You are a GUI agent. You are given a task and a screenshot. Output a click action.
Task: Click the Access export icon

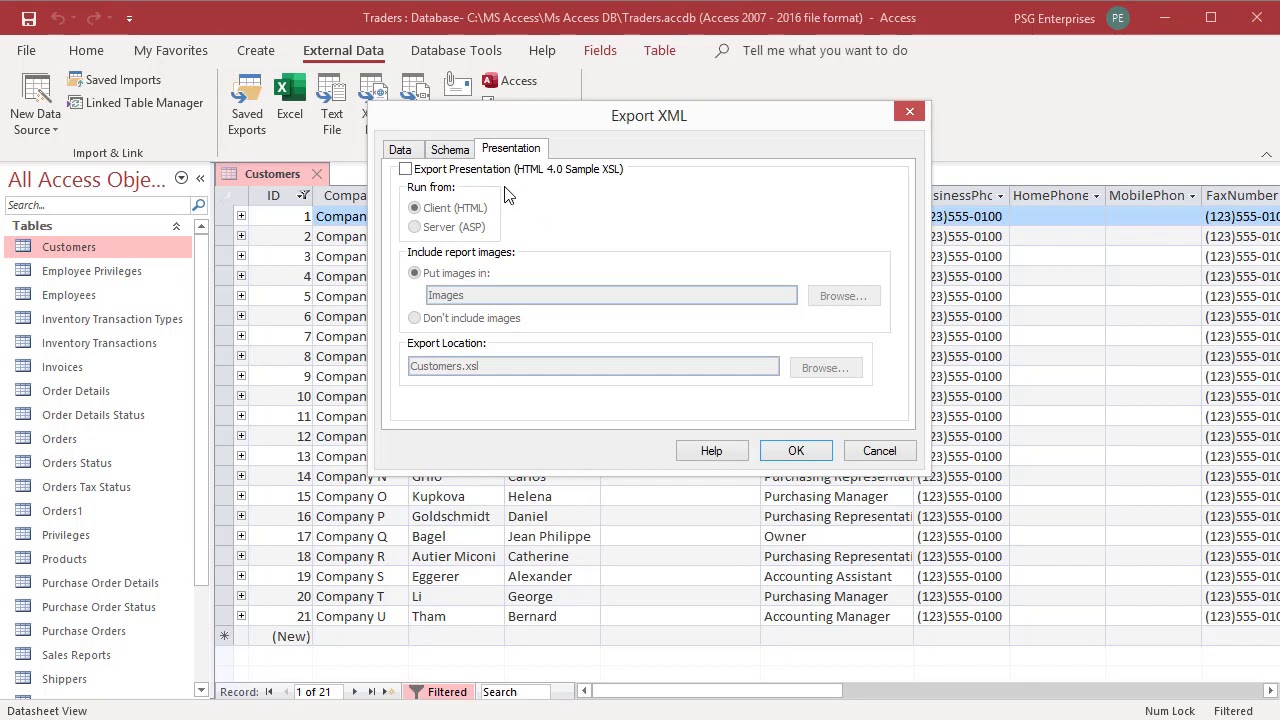tap(510, 81)
